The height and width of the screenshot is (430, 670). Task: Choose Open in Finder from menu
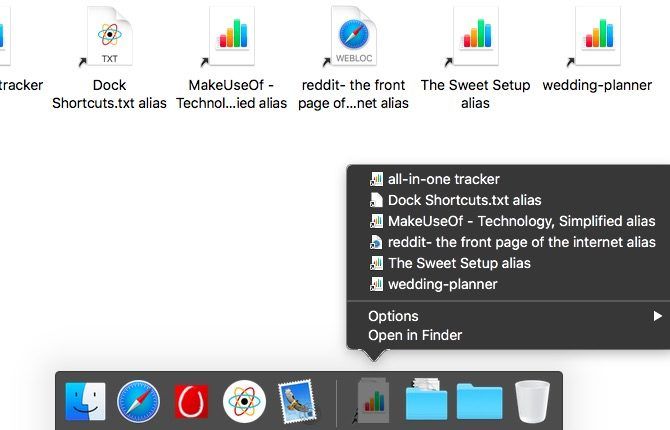click(415, 335)
